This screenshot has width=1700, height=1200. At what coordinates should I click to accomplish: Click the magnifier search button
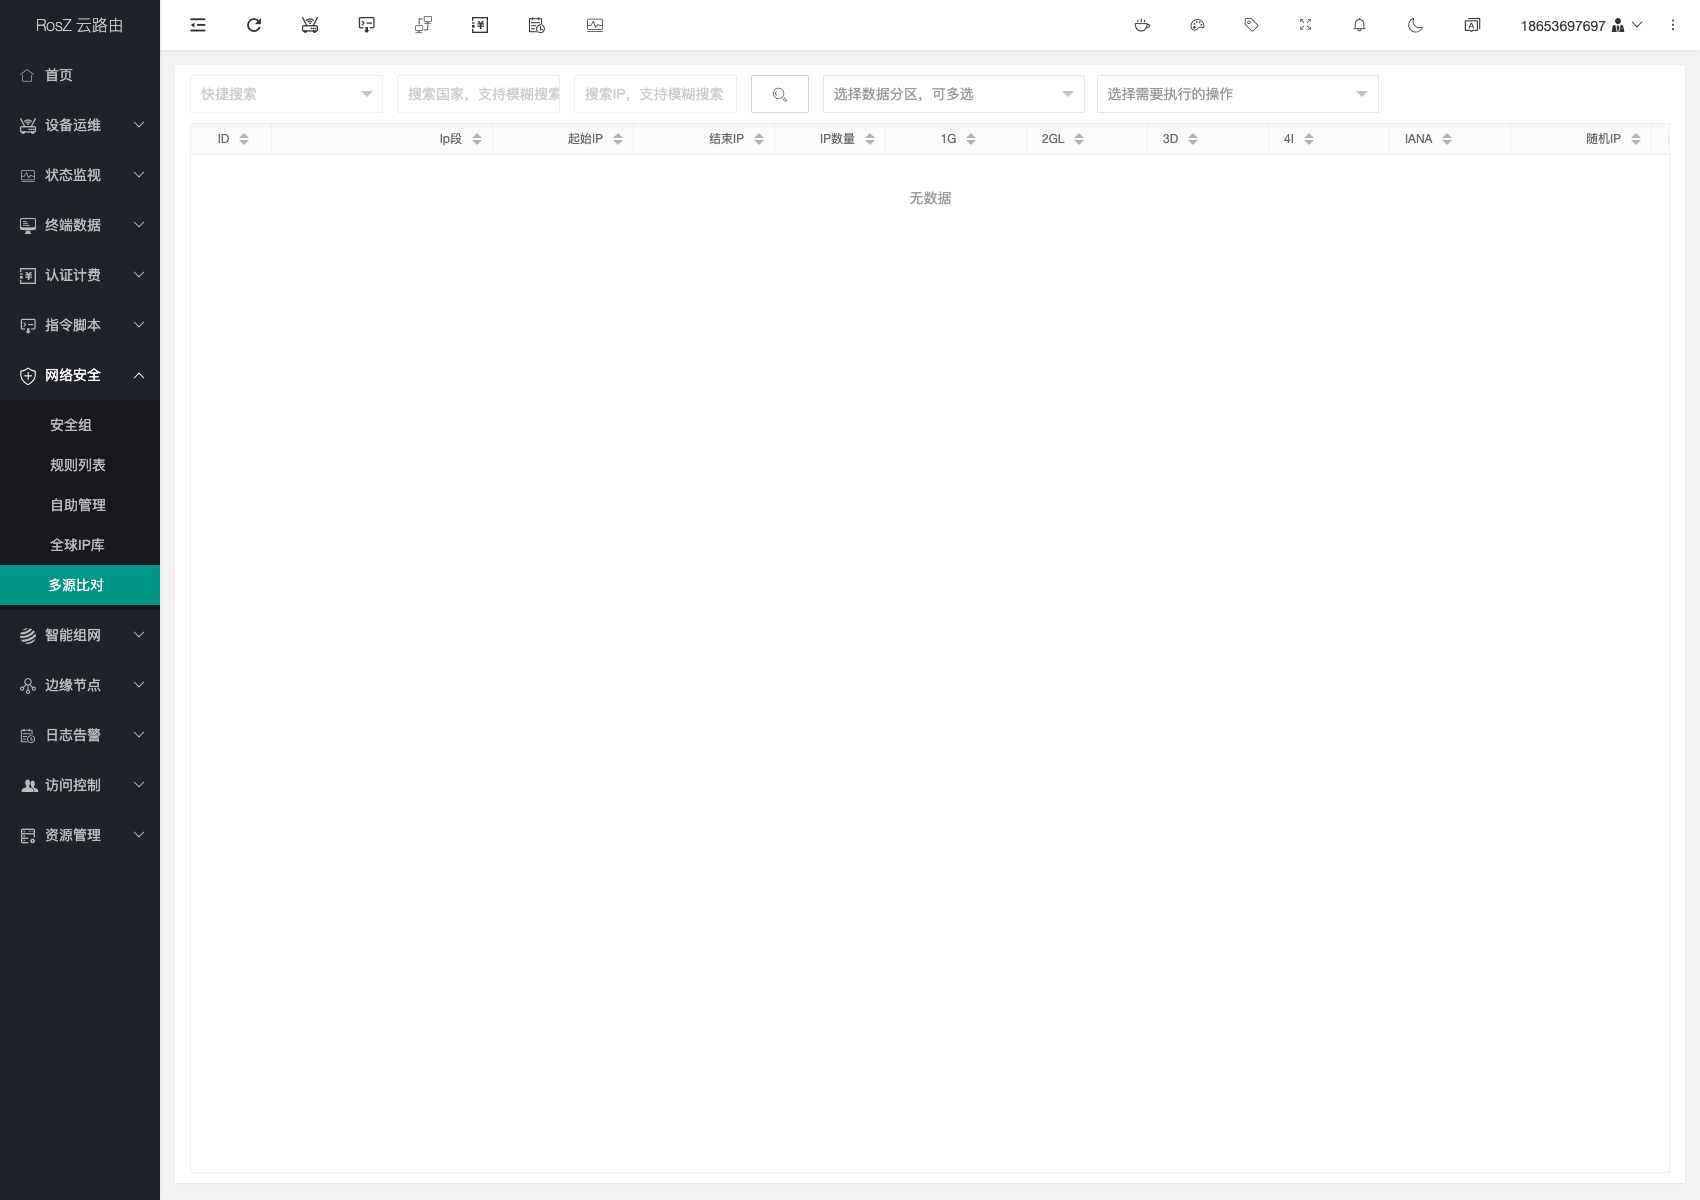(780, 94)
